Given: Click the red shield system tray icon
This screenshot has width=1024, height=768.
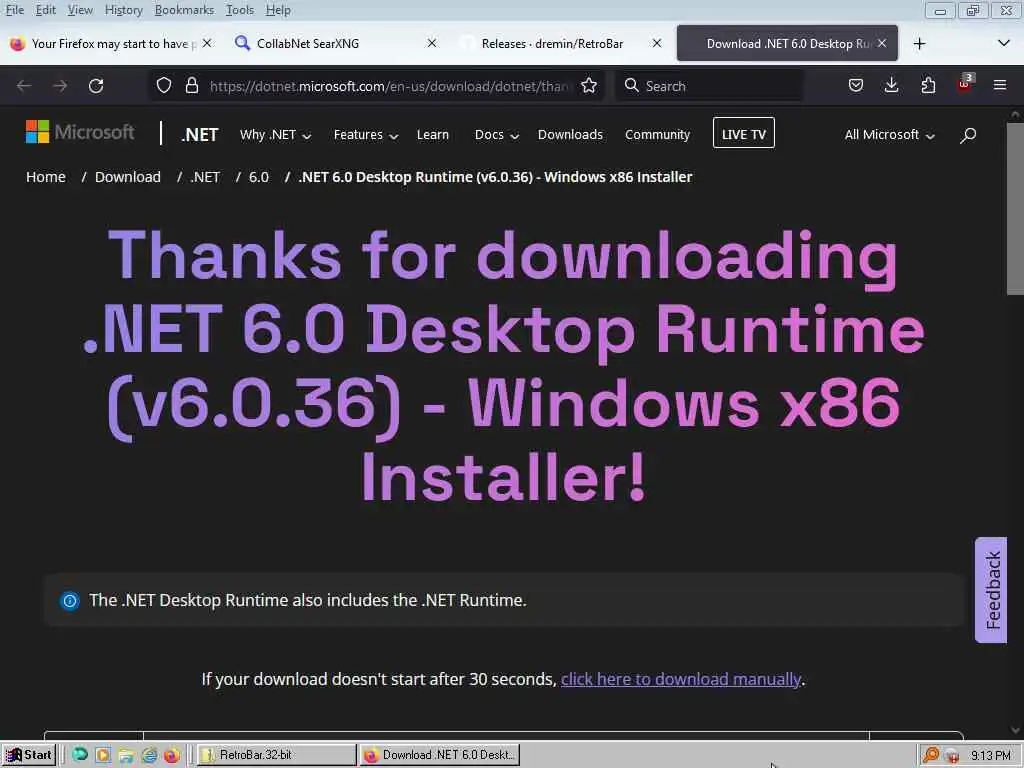Looking at the screenshot, I should [952, 756].
